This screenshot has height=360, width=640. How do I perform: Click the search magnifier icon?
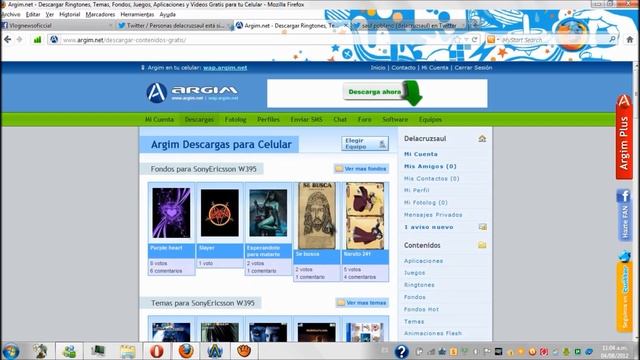tap(612, 40)
